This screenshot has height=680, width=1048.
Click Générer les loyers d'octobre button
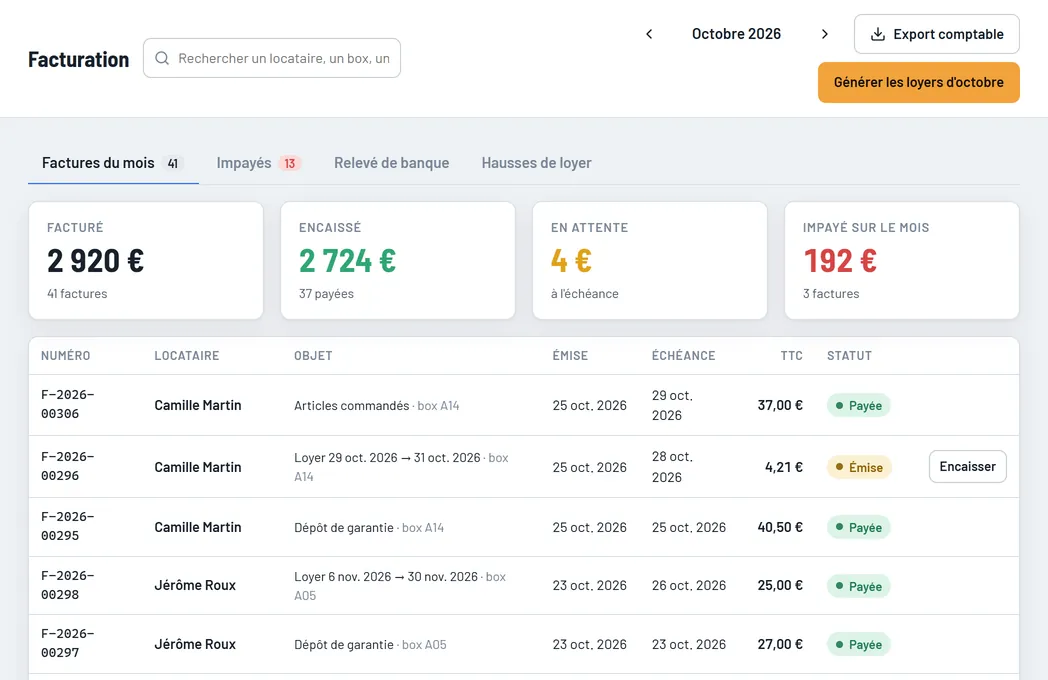[918, 82]
